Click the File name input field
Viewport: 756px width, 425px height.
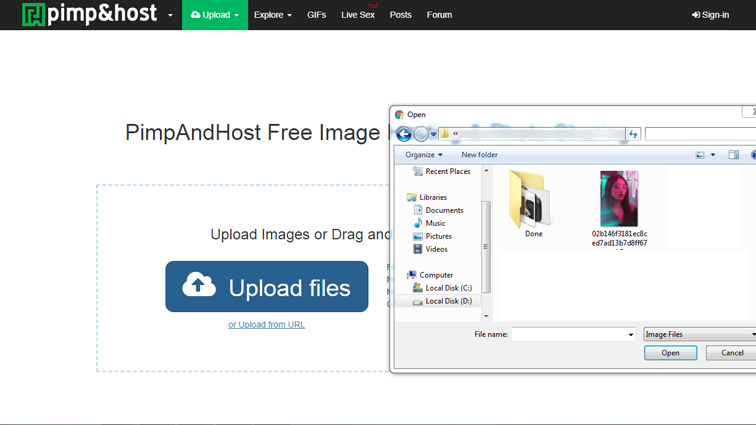(x=573, y=334)
